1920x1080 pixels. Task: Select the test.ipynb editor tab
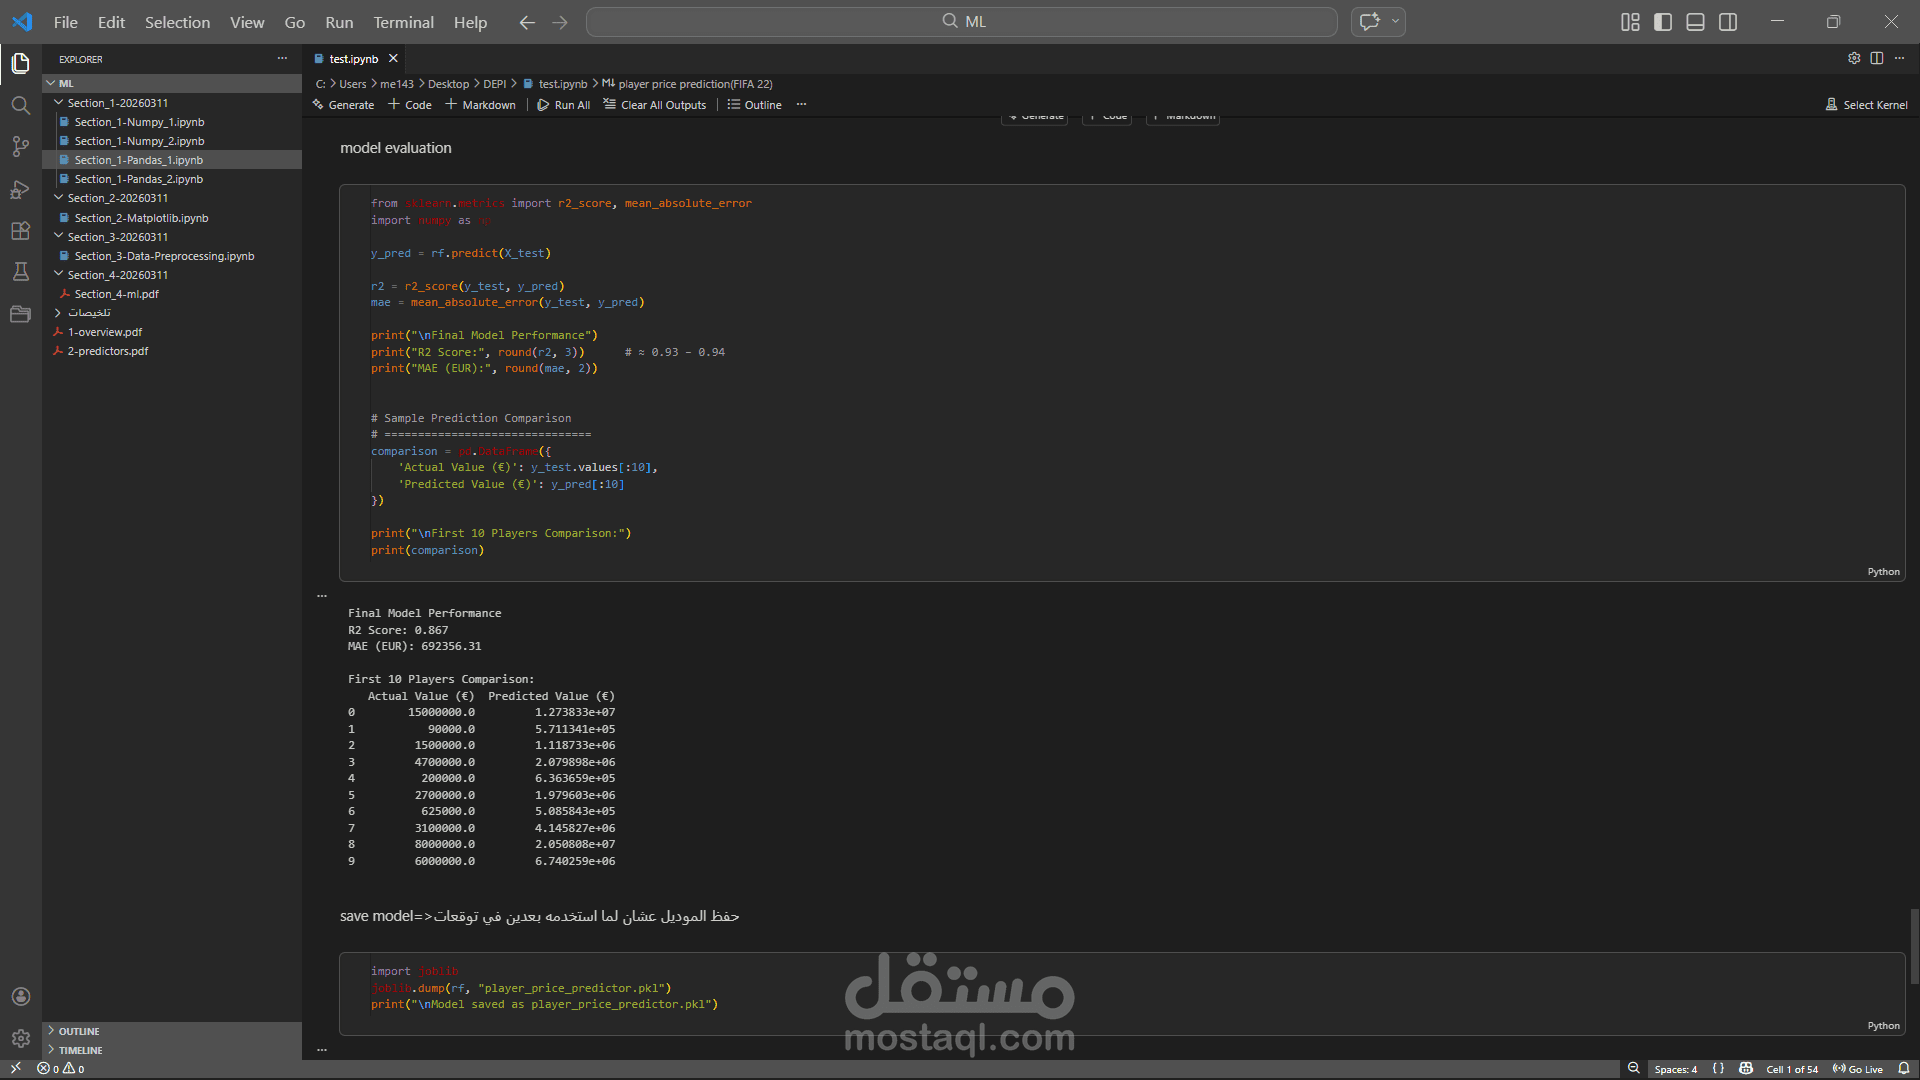pyautogui.click(x=353, y=59)
